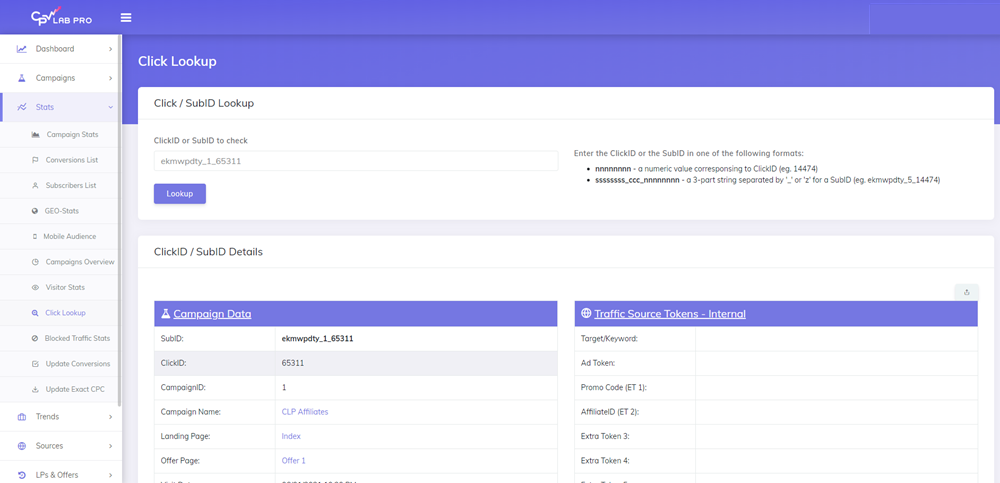Click the Campaigns flask icon
The width and height of the screenshot is (1000, 483).
coord(22,78)
